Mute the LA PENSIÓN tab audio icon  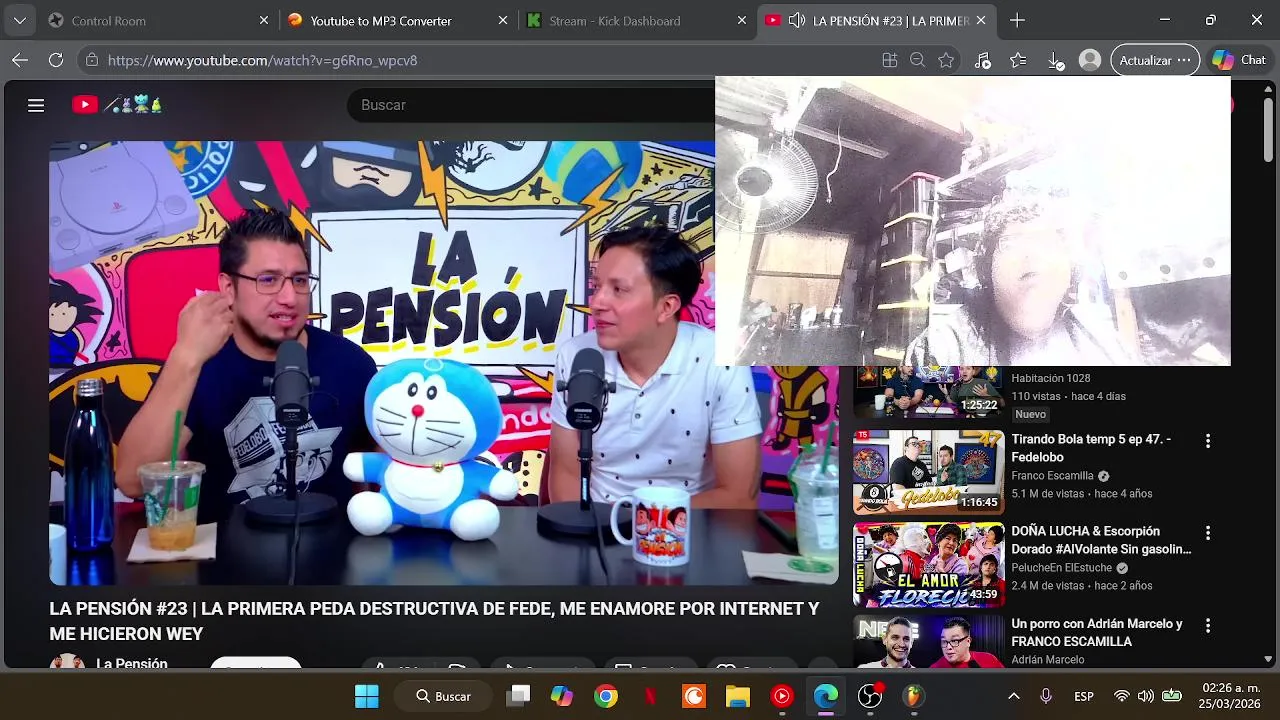click(797, 20)
